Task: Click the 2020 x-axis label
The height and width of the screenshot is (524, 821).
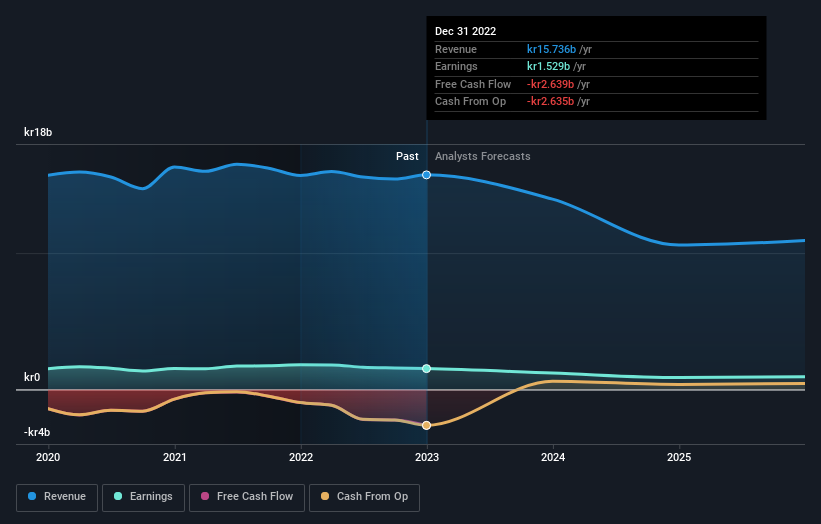Action: (x=48, y=457)
